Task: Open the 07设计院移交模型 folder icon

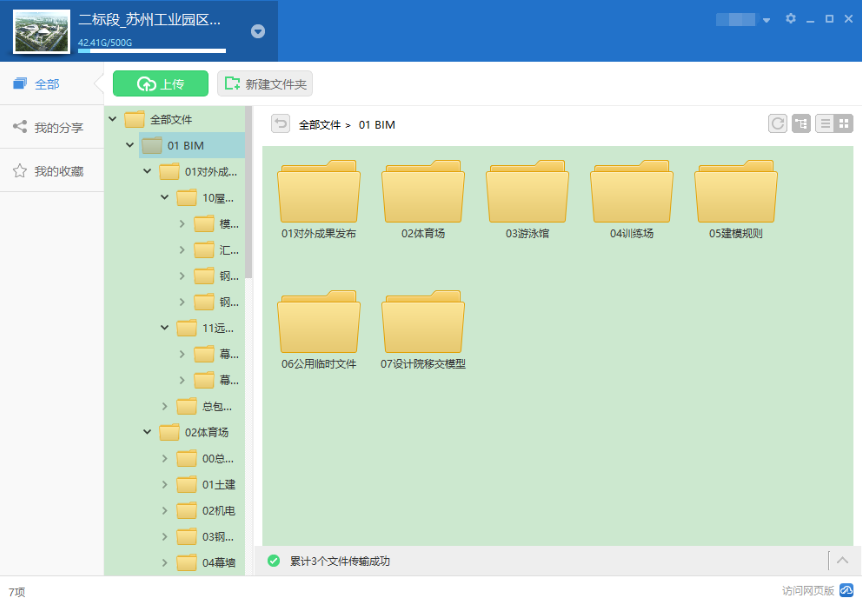Action: coord(423,324)
